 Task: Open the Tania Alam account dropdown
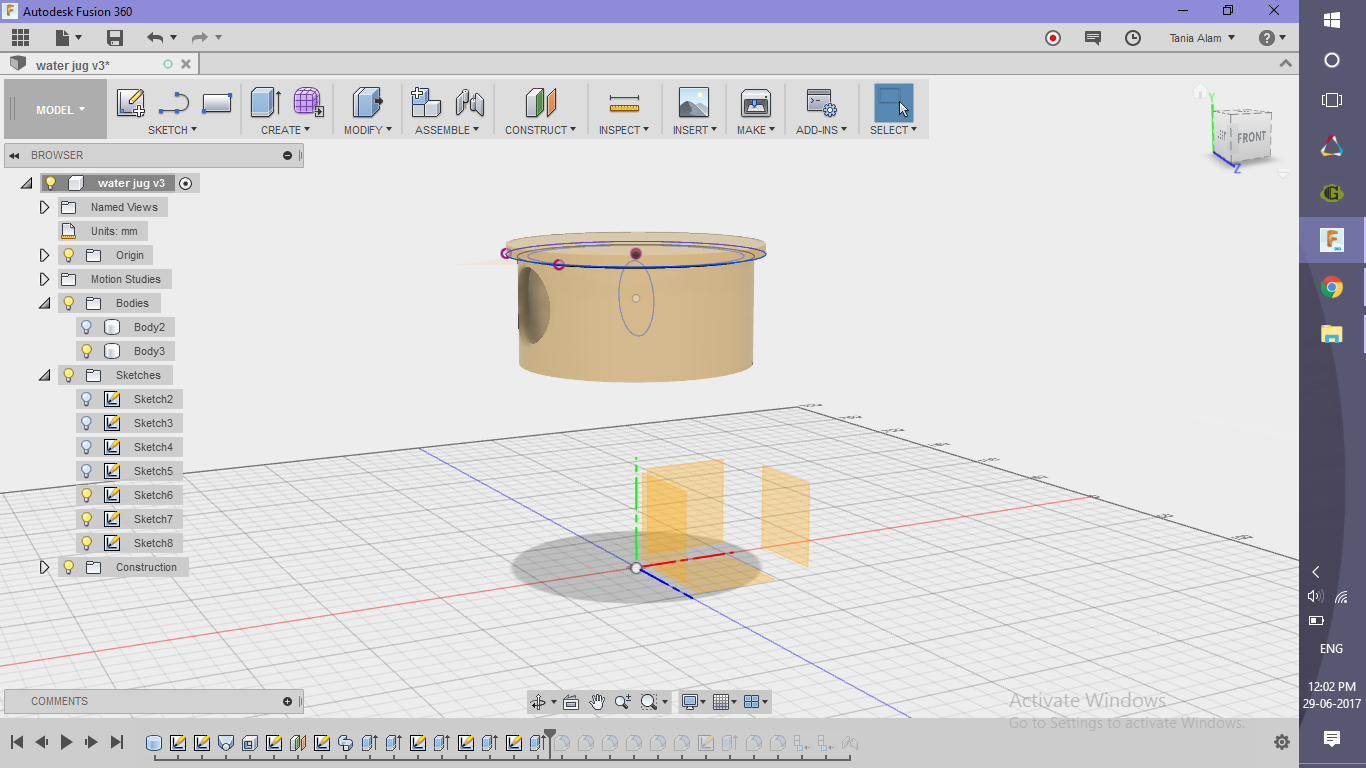pyautogui.click(x=1202, y=38)
